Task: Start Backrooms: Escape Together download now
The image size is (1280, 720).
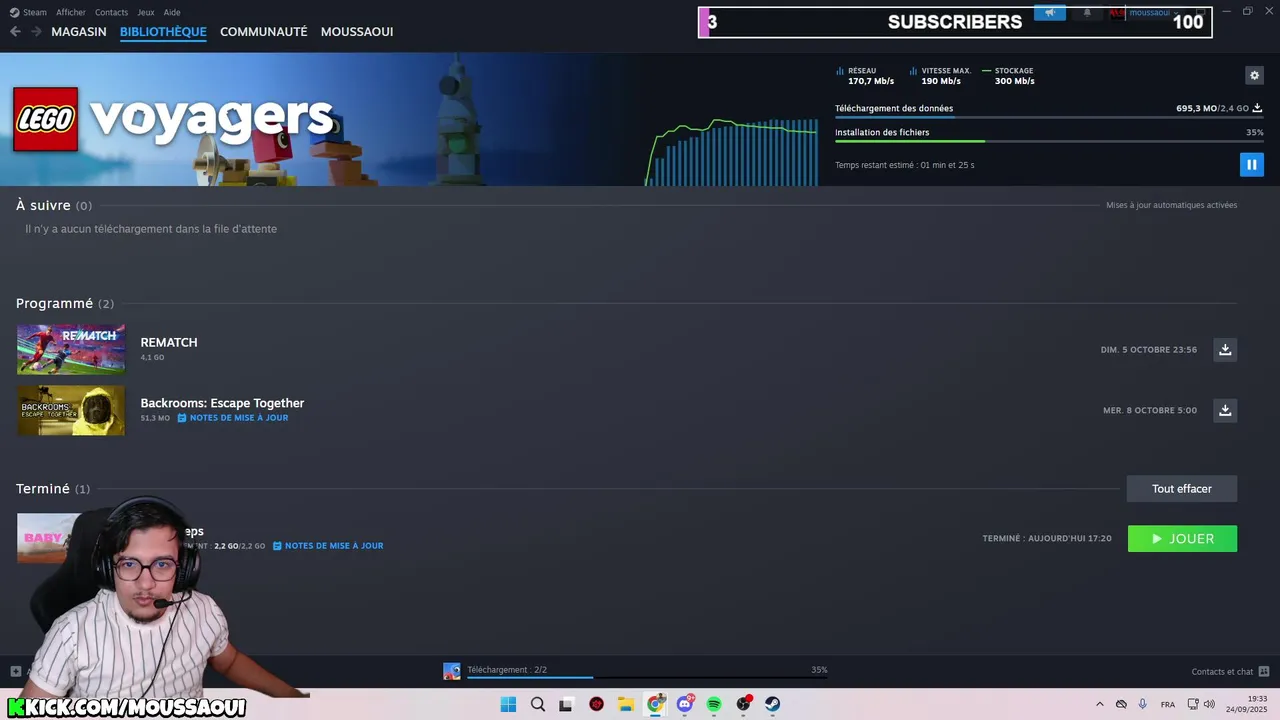Action: 1225,411
